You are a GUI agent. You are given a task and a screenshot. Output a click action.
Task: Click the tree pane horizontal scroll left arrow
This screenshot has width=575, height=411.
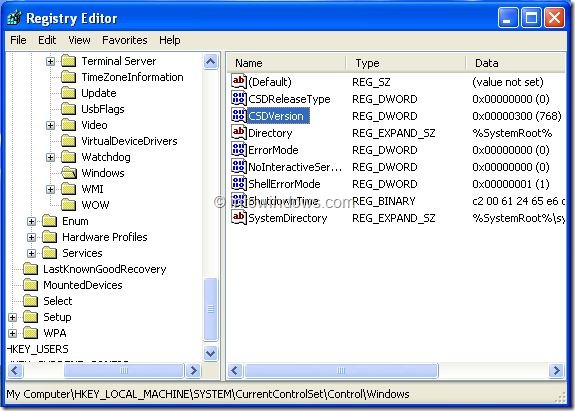[15, 370]
